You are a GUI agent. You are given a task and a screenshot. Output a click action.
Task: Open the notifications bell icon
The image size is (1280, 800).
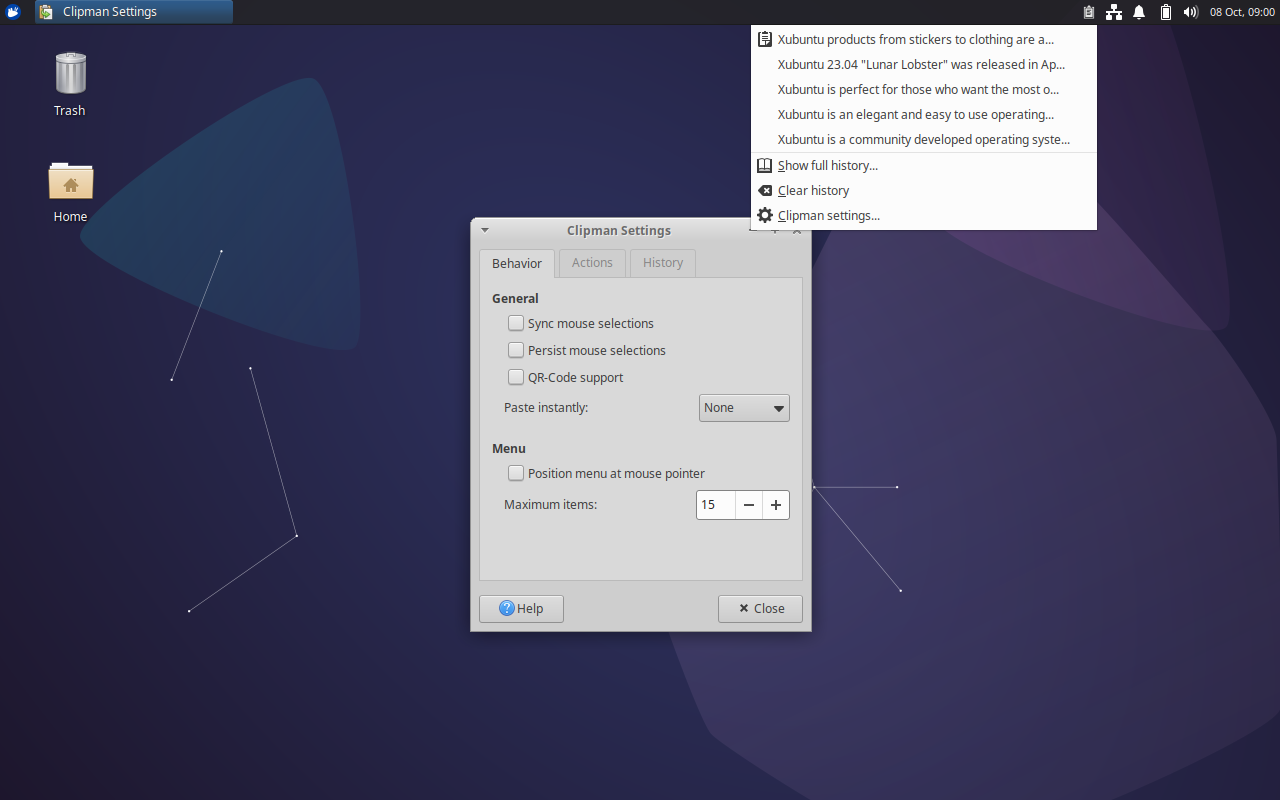tap(1139, 12)
